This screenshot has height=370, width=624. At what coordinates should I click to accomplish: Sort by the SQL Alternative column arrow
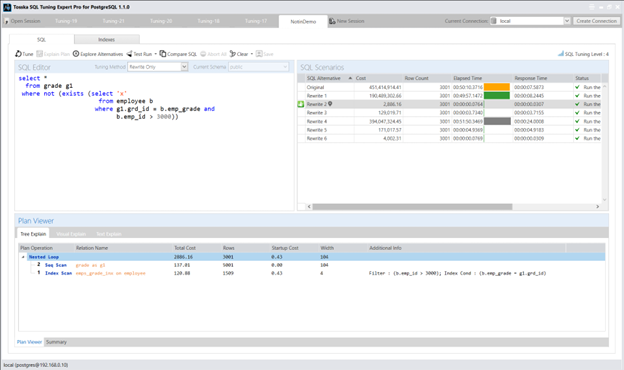pos(350,78)
